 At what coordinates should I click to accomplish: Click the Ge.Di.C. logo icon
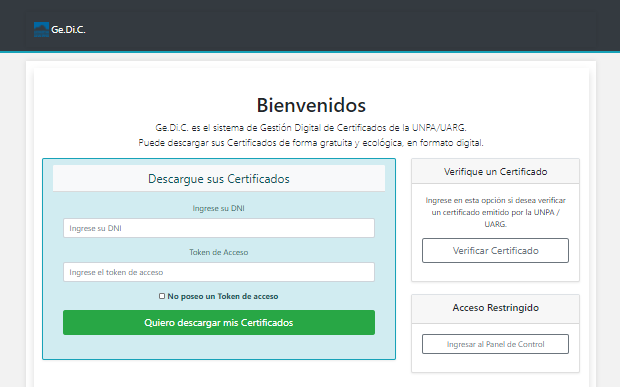42,30
